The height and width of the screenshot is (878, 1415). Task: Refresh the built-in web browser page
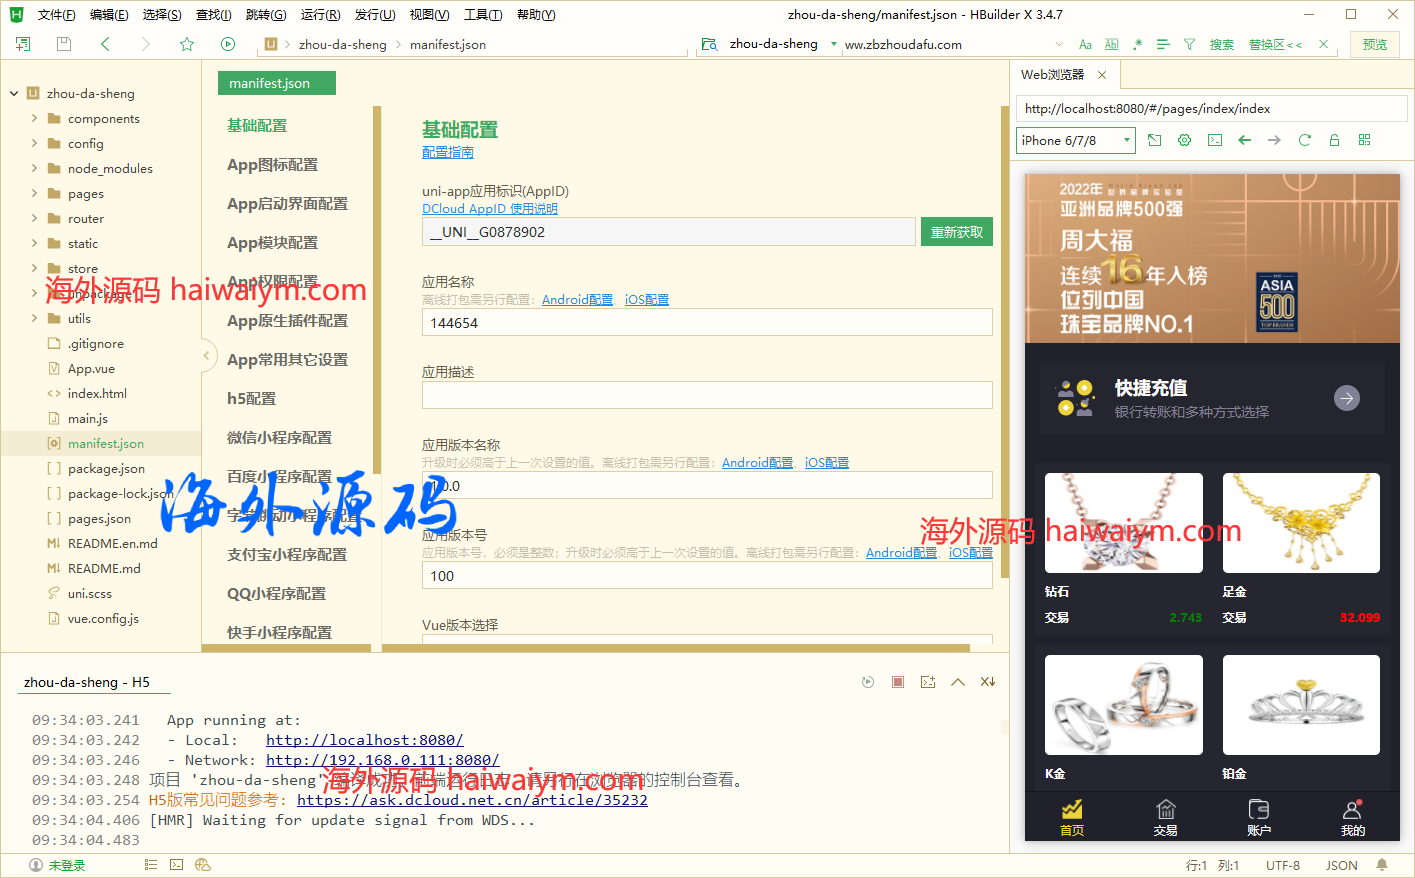1304,140
